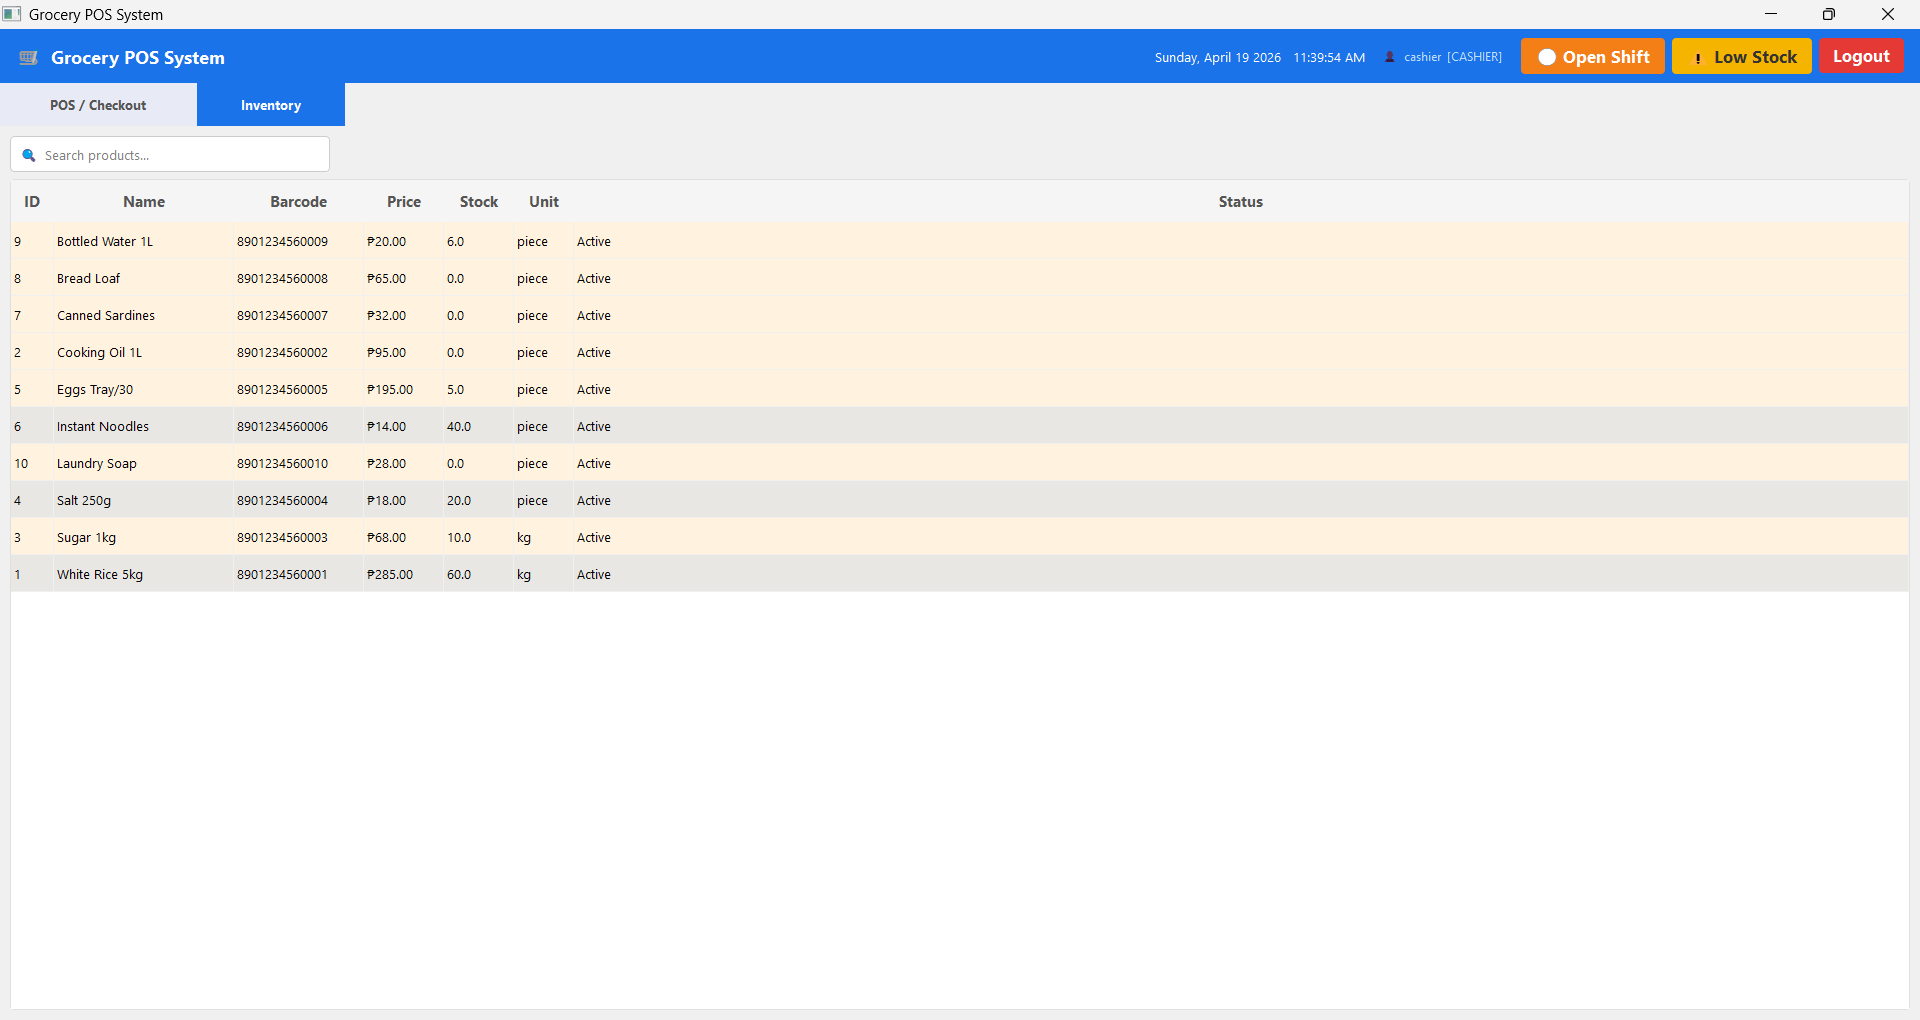Viewport: 1920px width, 1020px height.
Task: Open Shift using the orange button
Action: (x=1593, y=56)
